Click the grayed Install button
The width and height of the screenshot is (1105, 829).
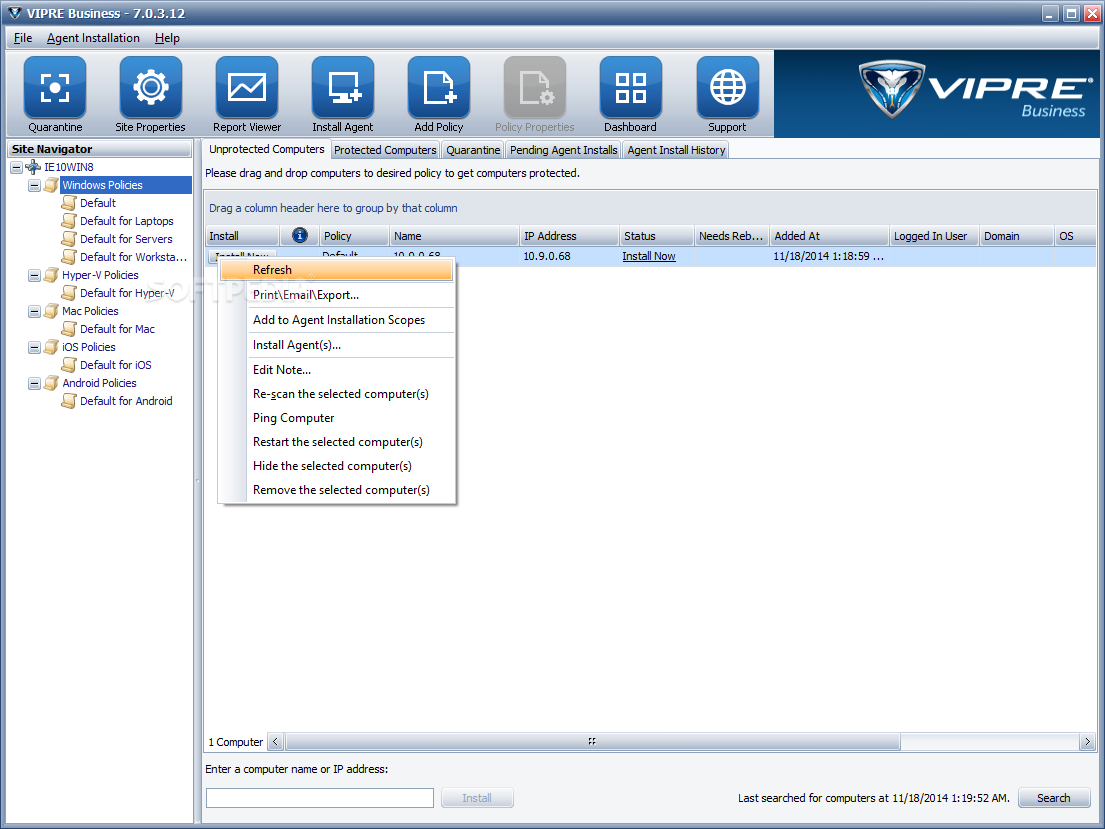(x=477, y=798)
